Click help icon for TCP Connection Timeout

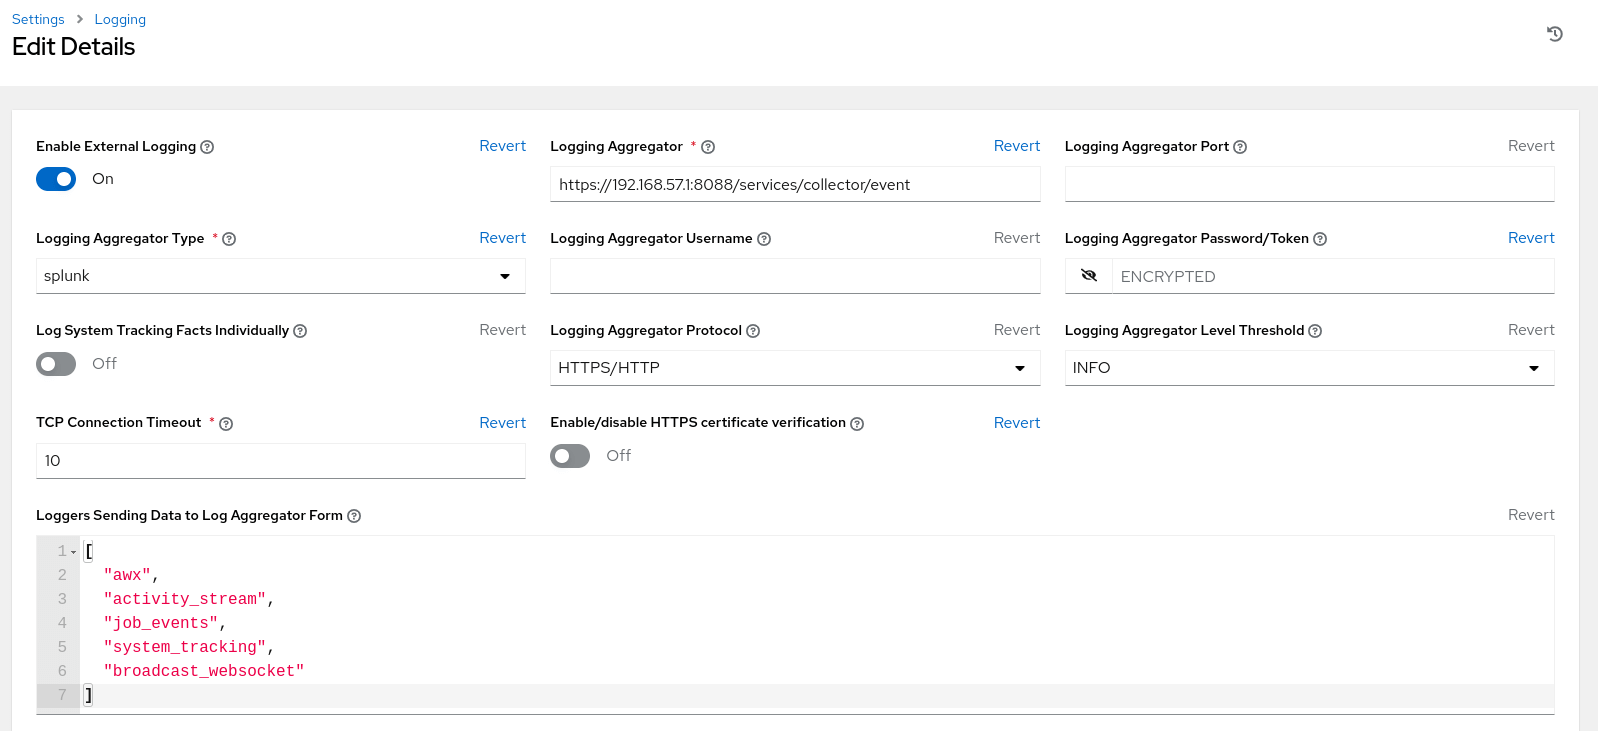click(226, 424)
